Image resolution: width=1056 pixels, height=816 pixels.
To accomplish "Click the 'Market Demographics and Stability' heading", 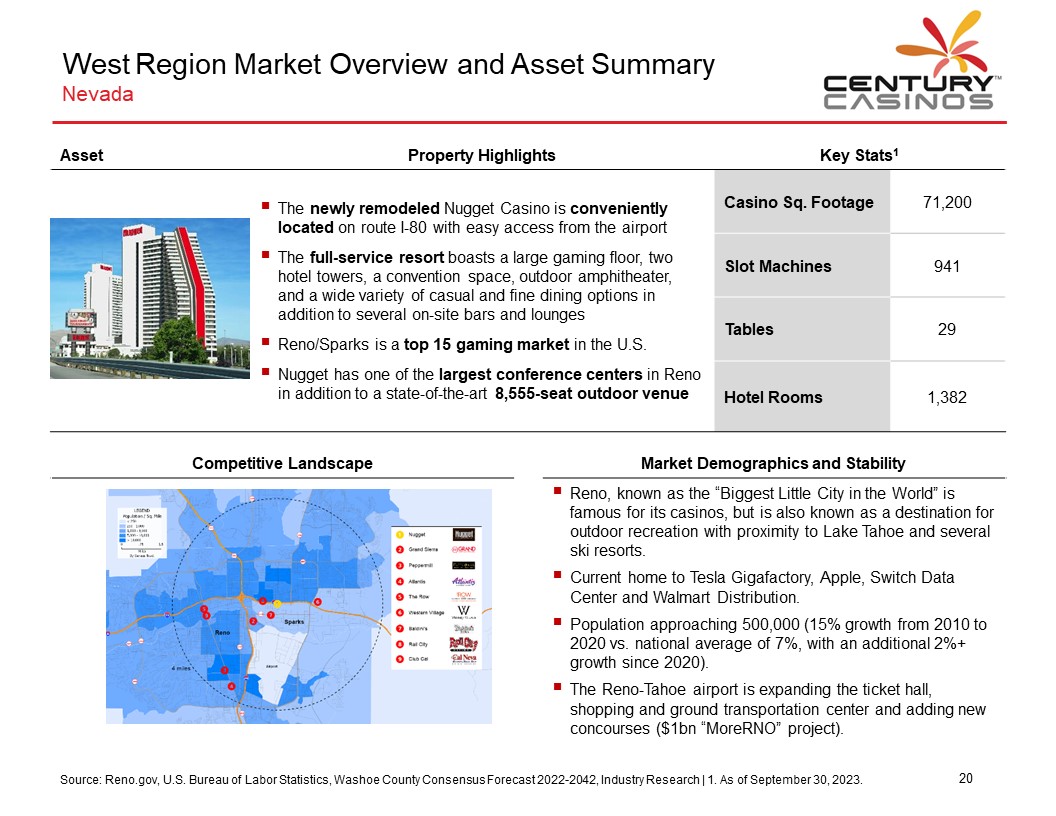I will coord(773,463).
